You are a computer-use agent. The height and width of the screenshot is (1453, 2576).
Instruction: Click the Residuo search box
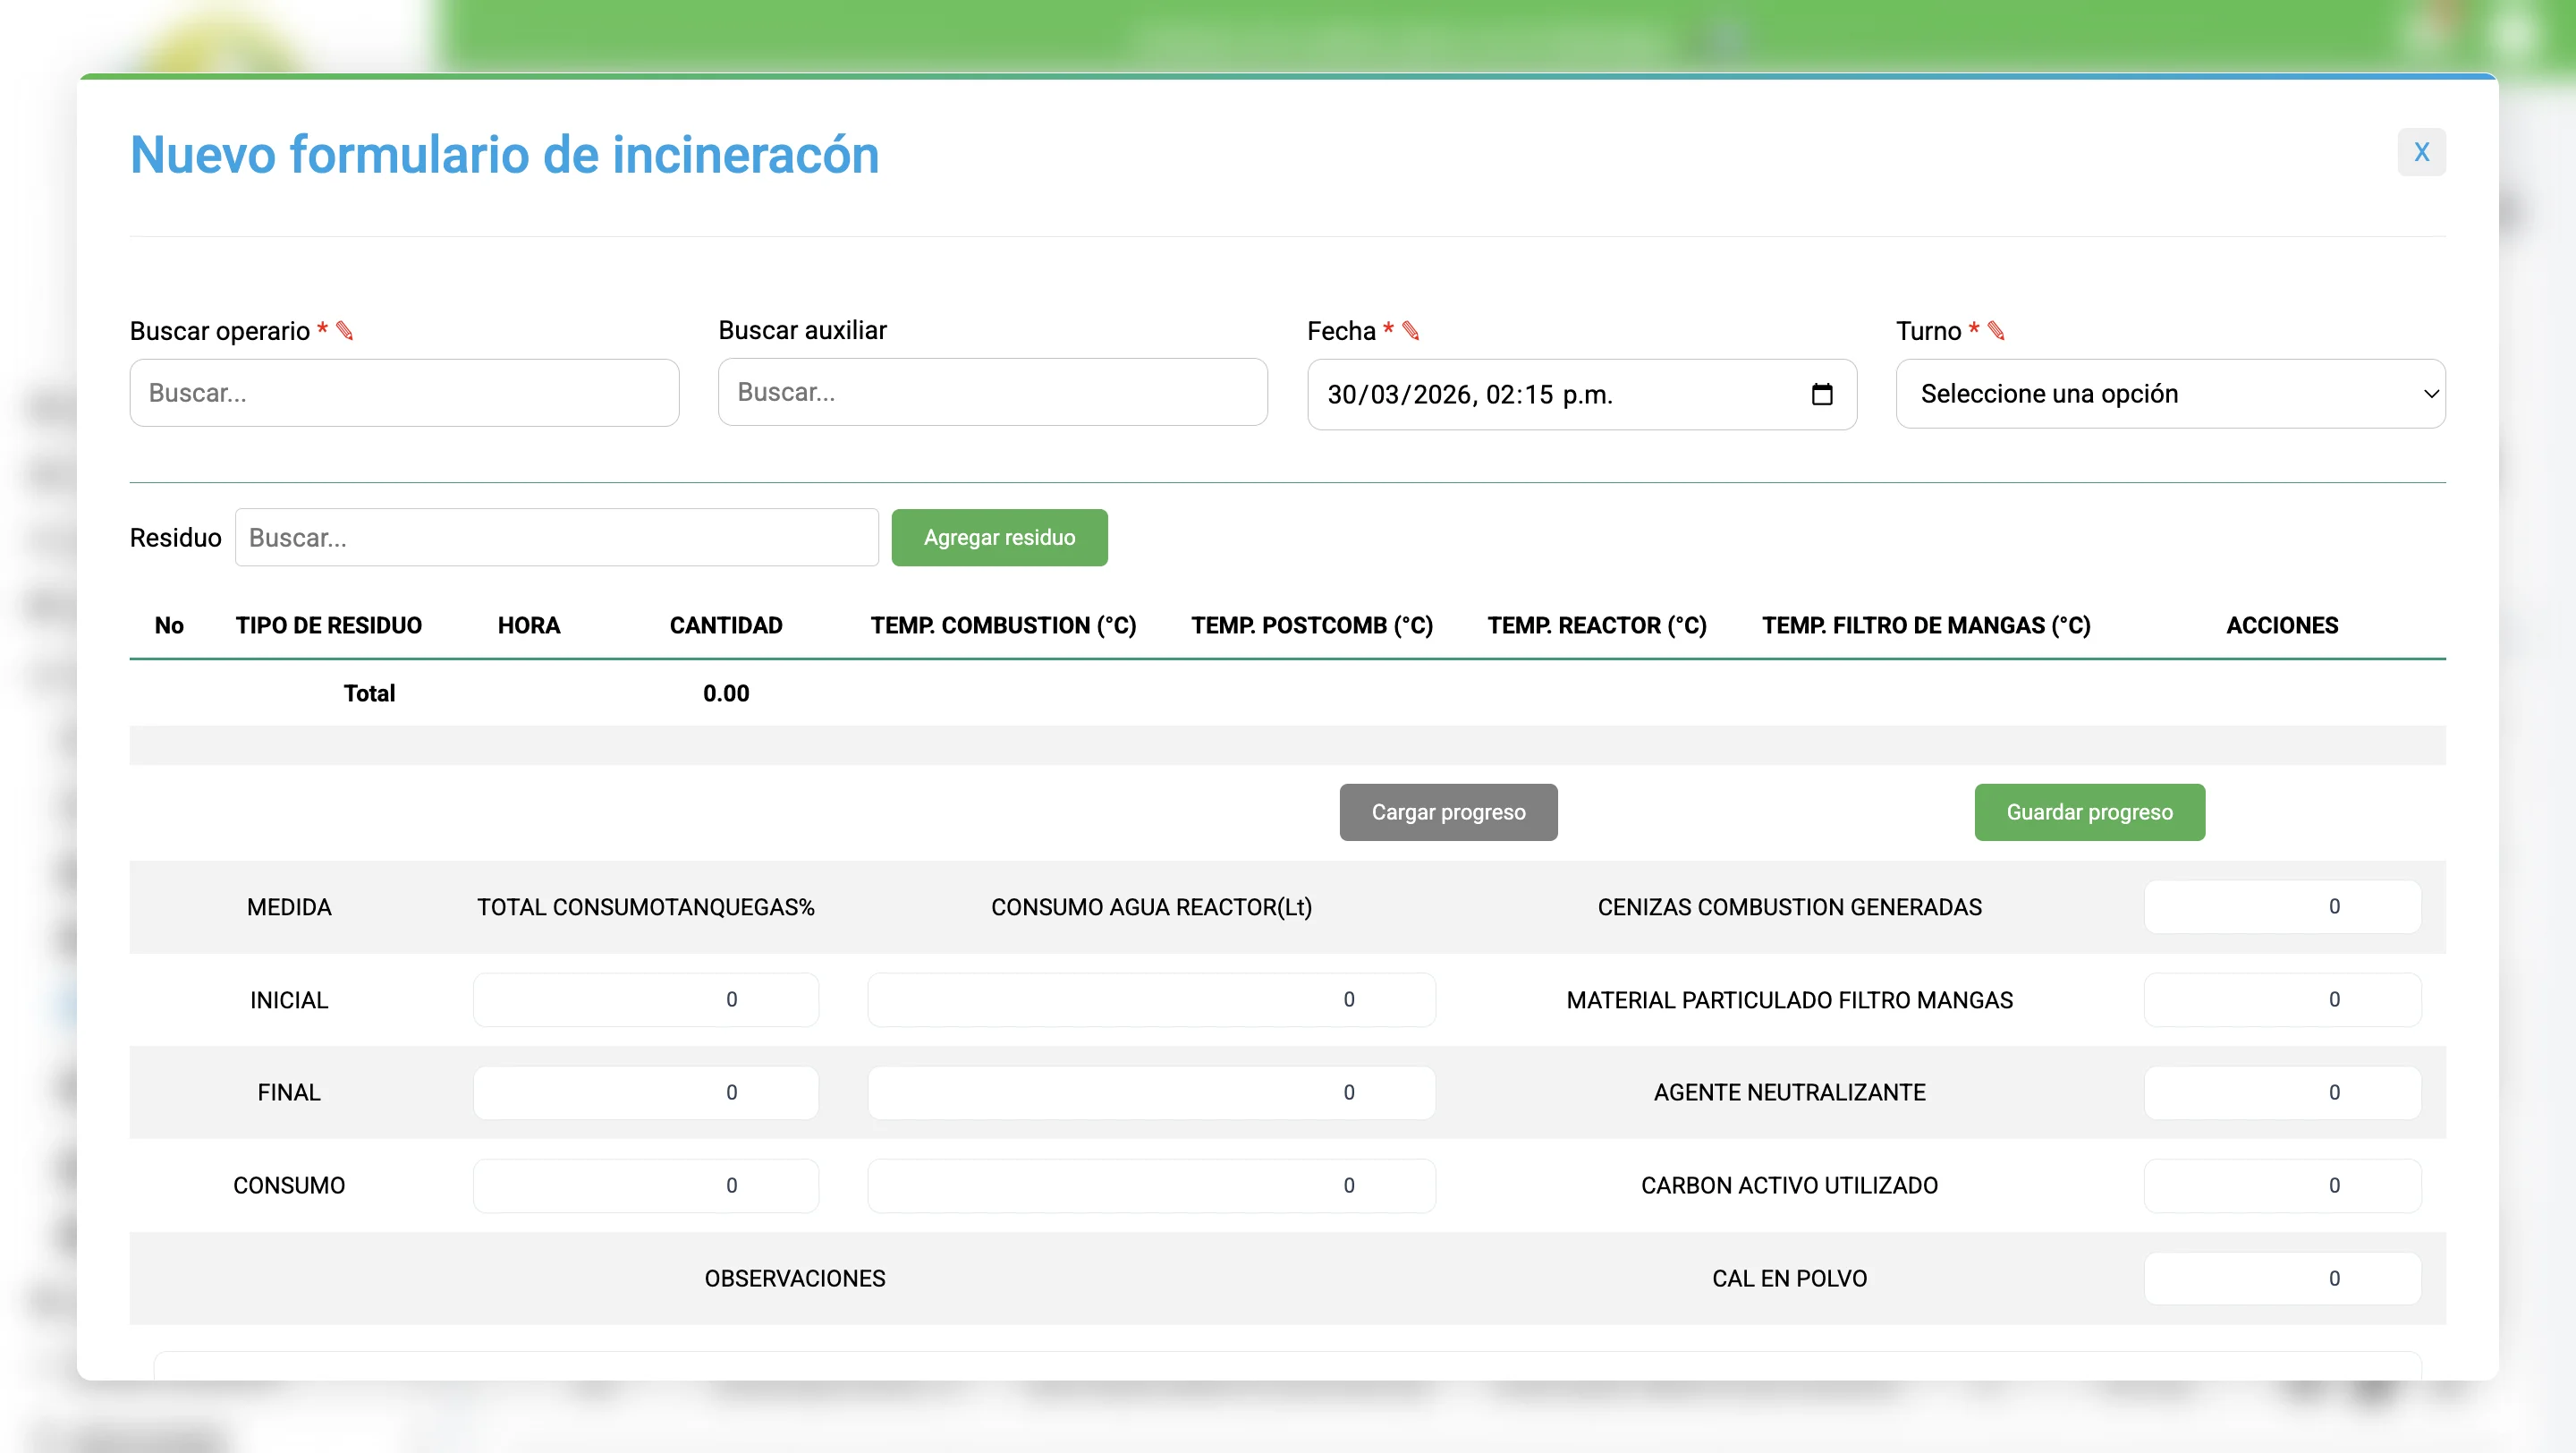click(557, 537)
